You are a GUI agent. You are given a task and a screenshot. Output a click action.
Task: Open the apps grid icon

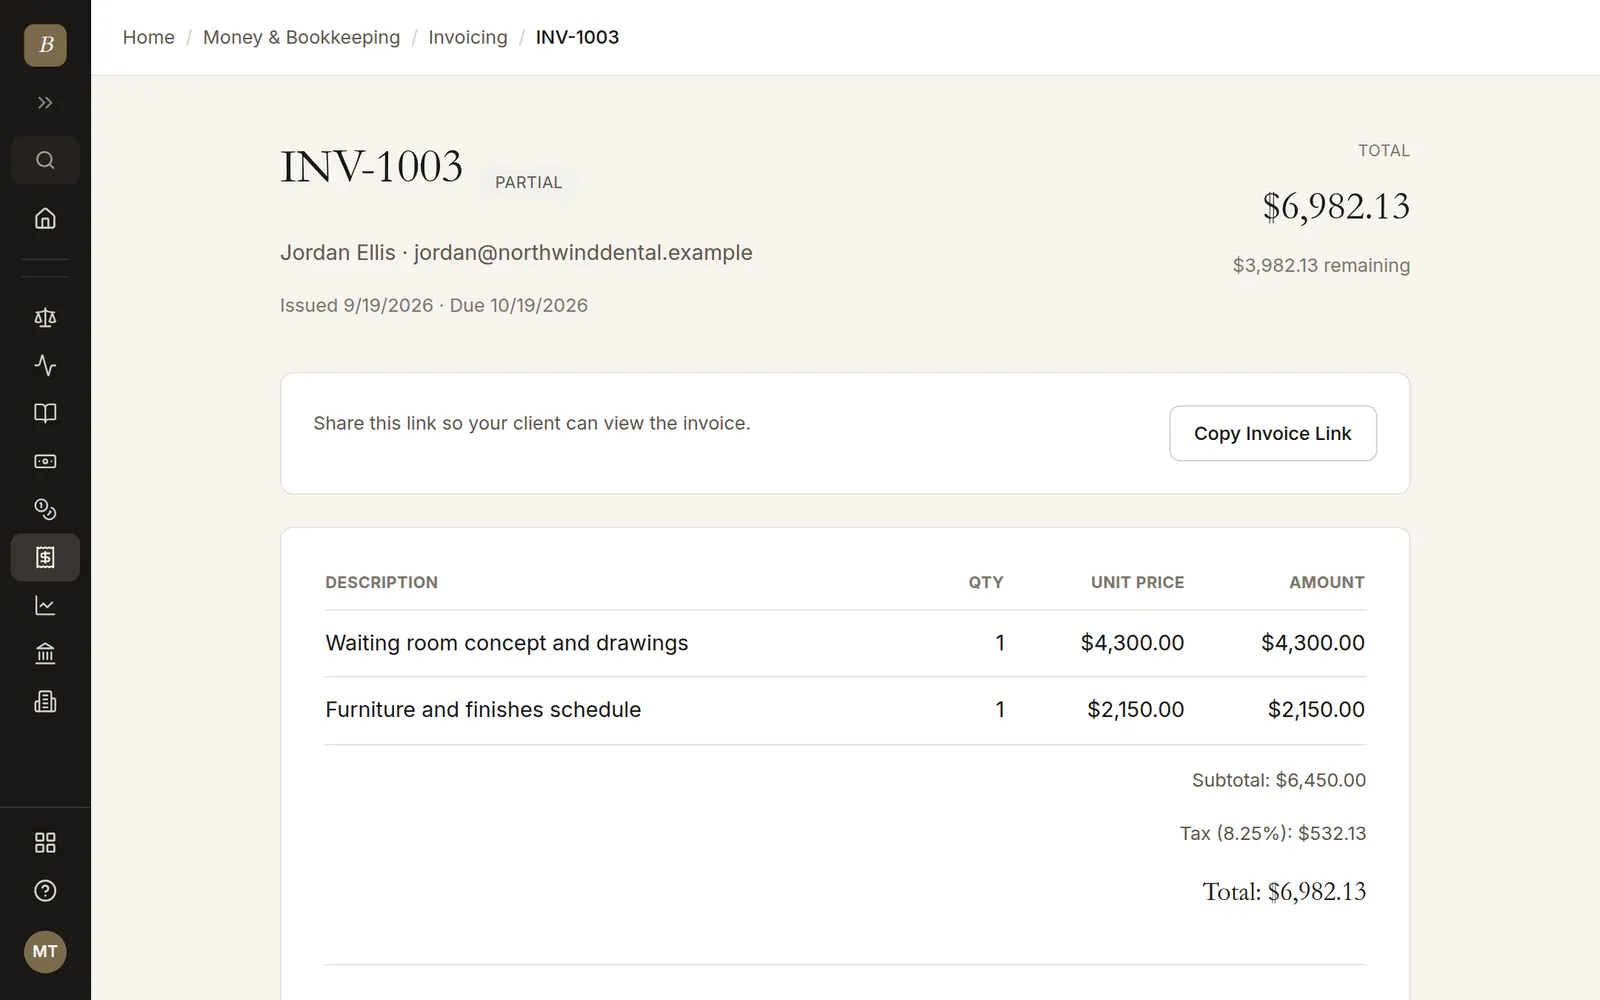pyautogui.click(x=45, y=843)
